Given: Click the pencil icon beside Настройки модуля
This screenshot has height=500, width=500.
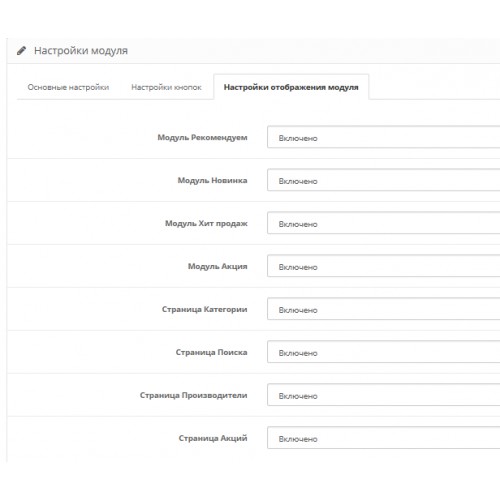Looking at the screenshot, I should 21,51.
